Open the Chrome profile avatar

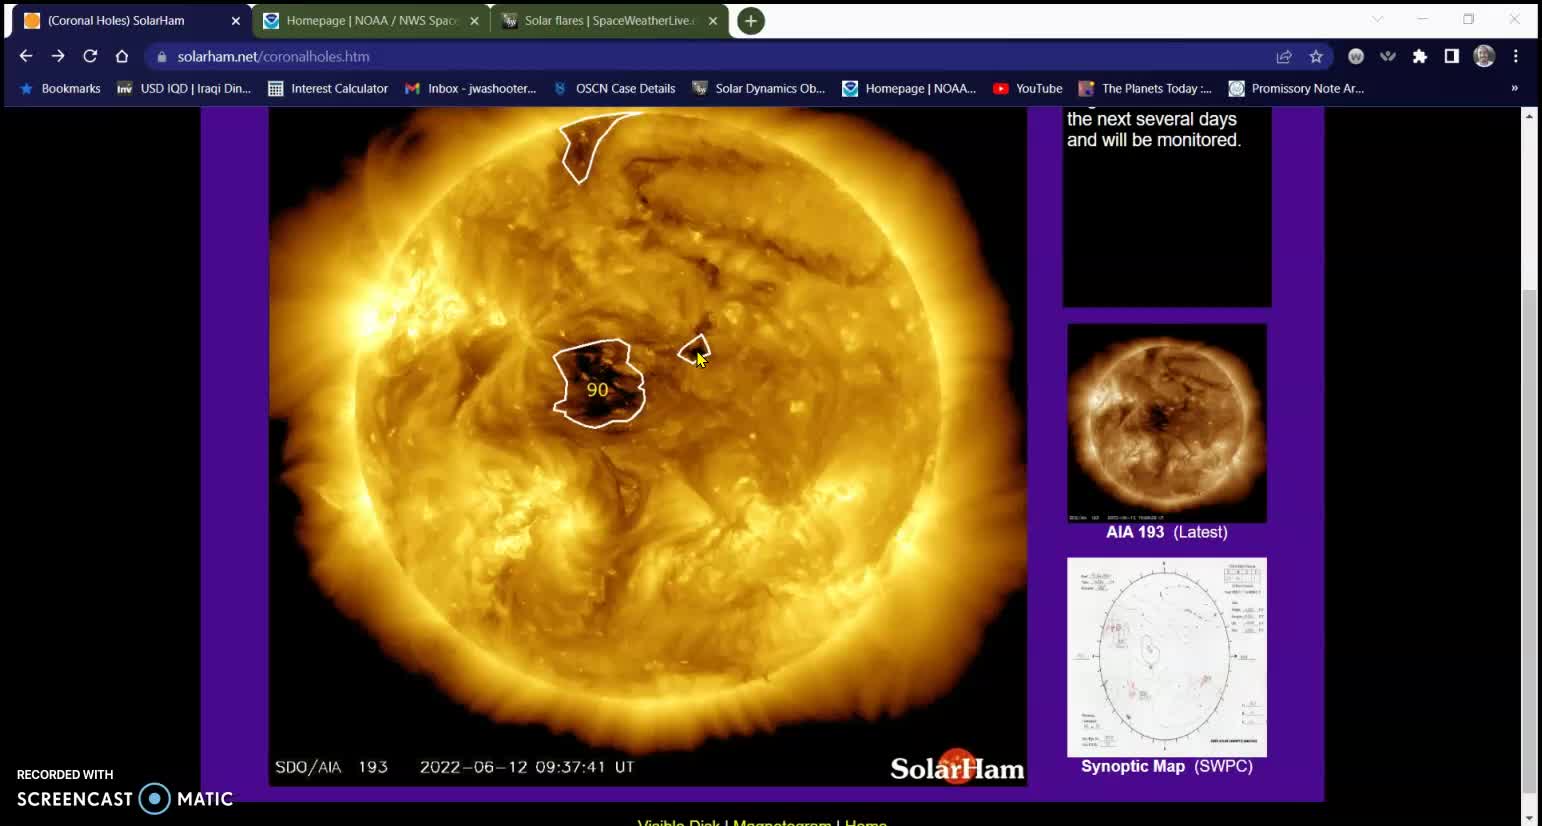[1484, 57]
